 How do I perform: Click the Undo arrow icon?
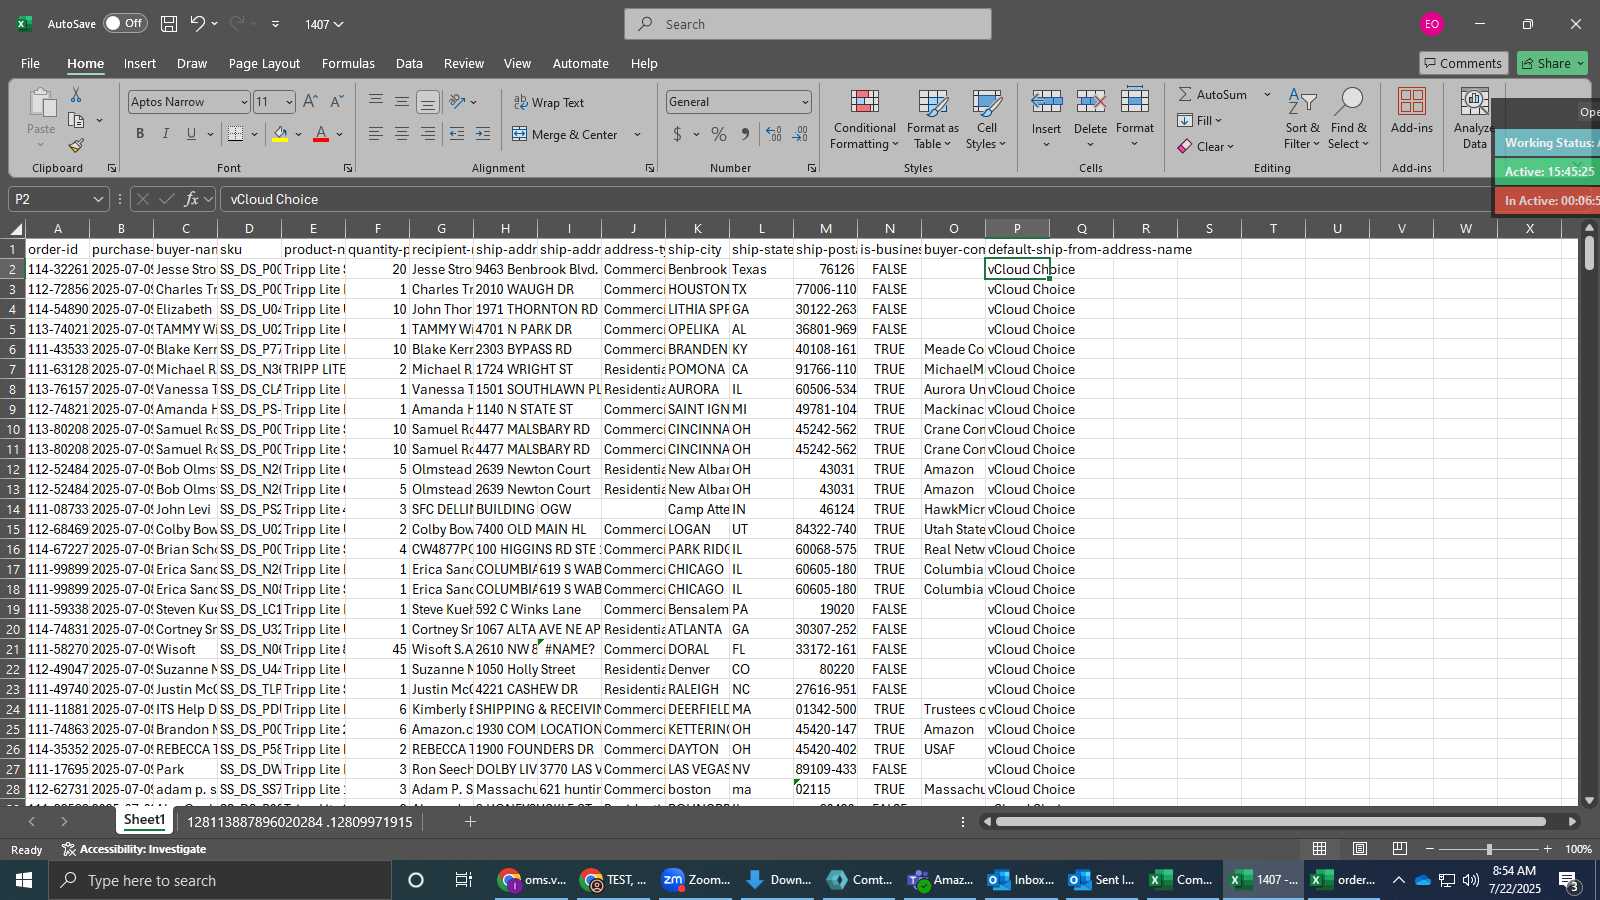[198, 23]
